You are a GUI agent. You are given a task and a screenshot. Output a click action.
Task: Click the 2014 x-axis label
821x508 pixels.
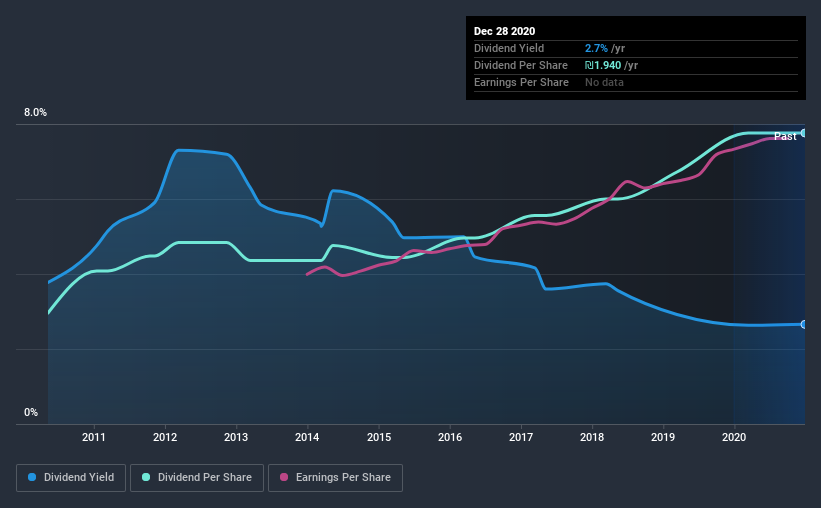click(307, 437)
